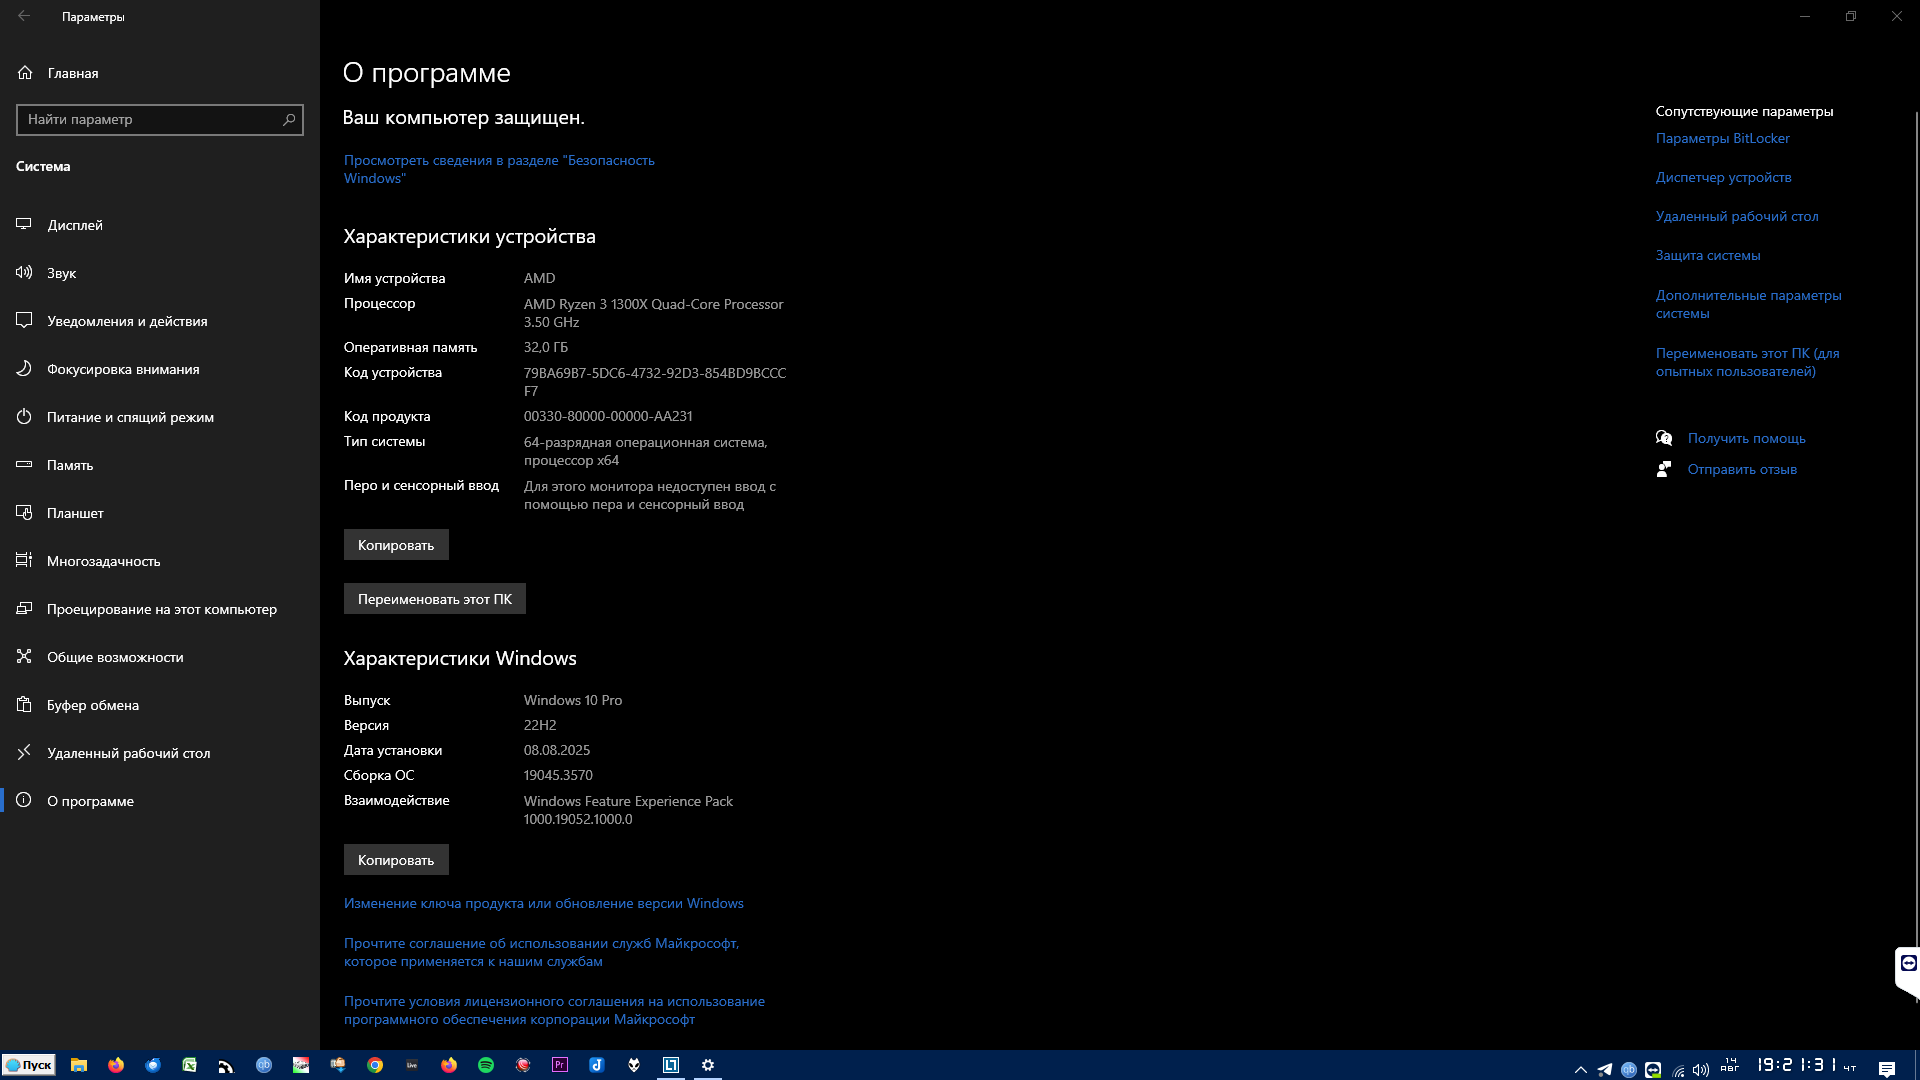
Task: Click the Найти параметр search field
Action: [160, 119]
